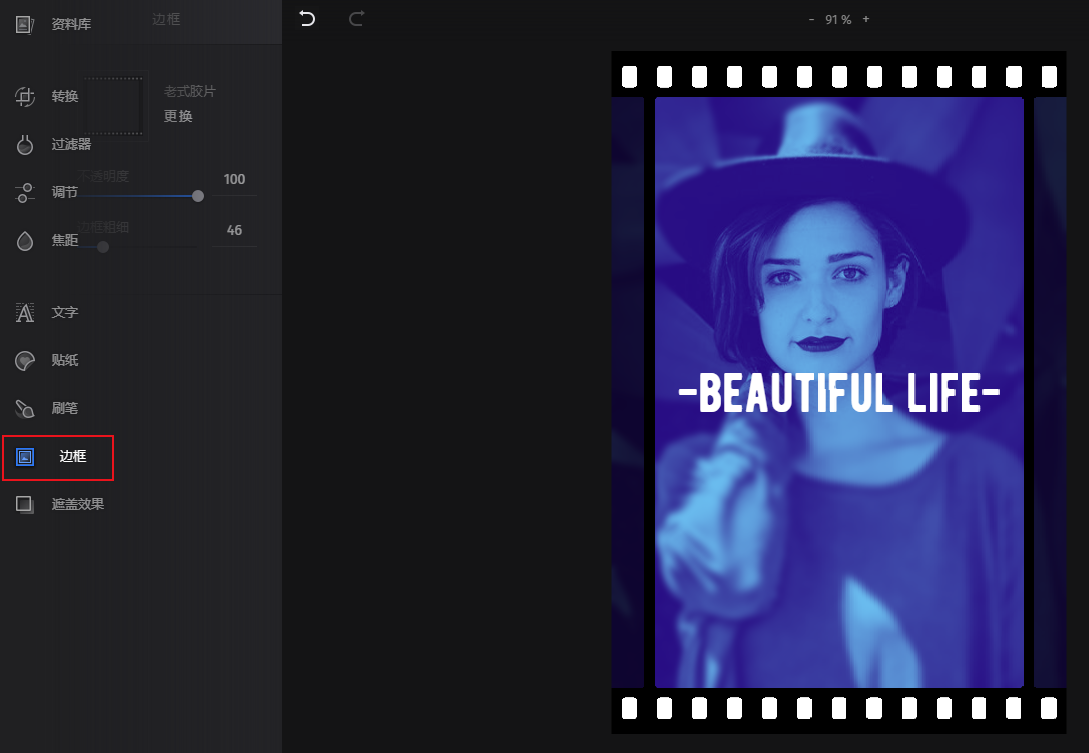
Task: Switch to the 焦距 menu item
Action: pyautogui.click(x=65, y=240)
